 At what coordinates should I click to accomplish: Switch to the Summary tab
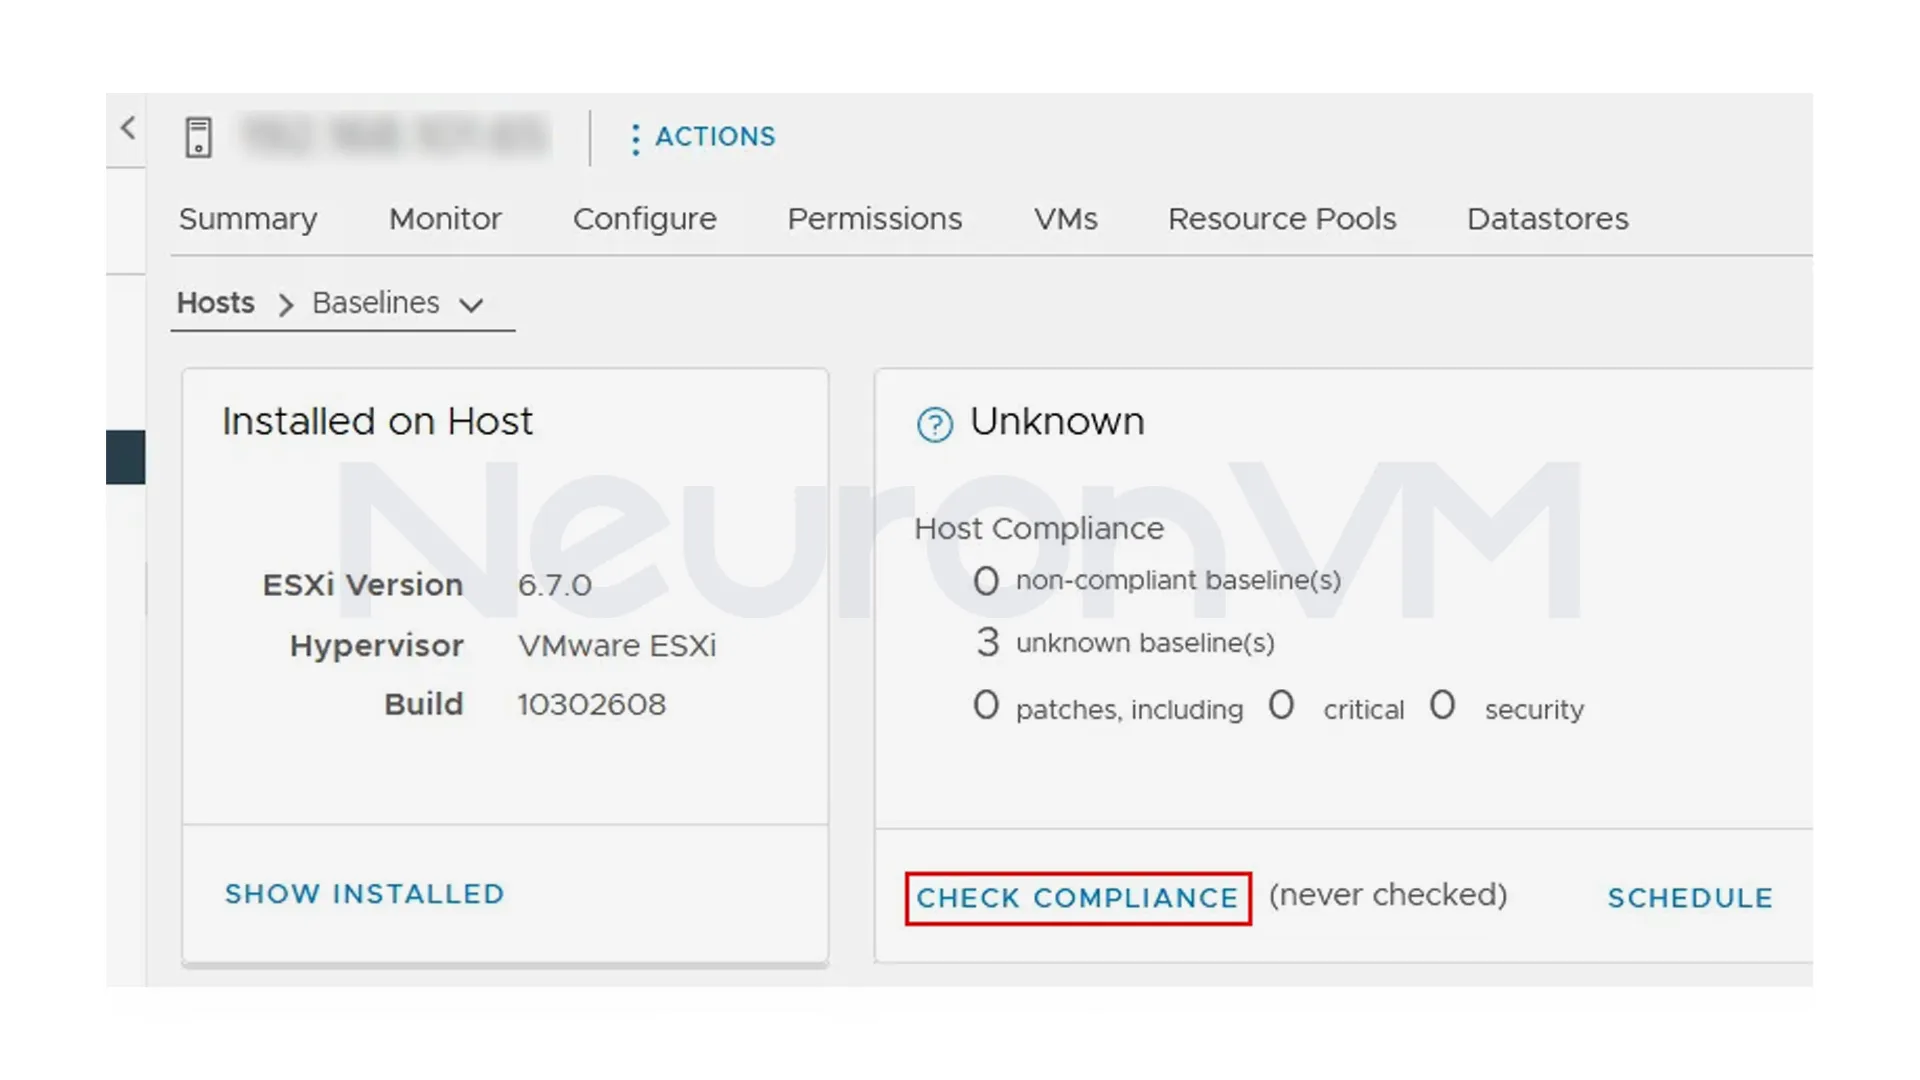click(248, 219)
